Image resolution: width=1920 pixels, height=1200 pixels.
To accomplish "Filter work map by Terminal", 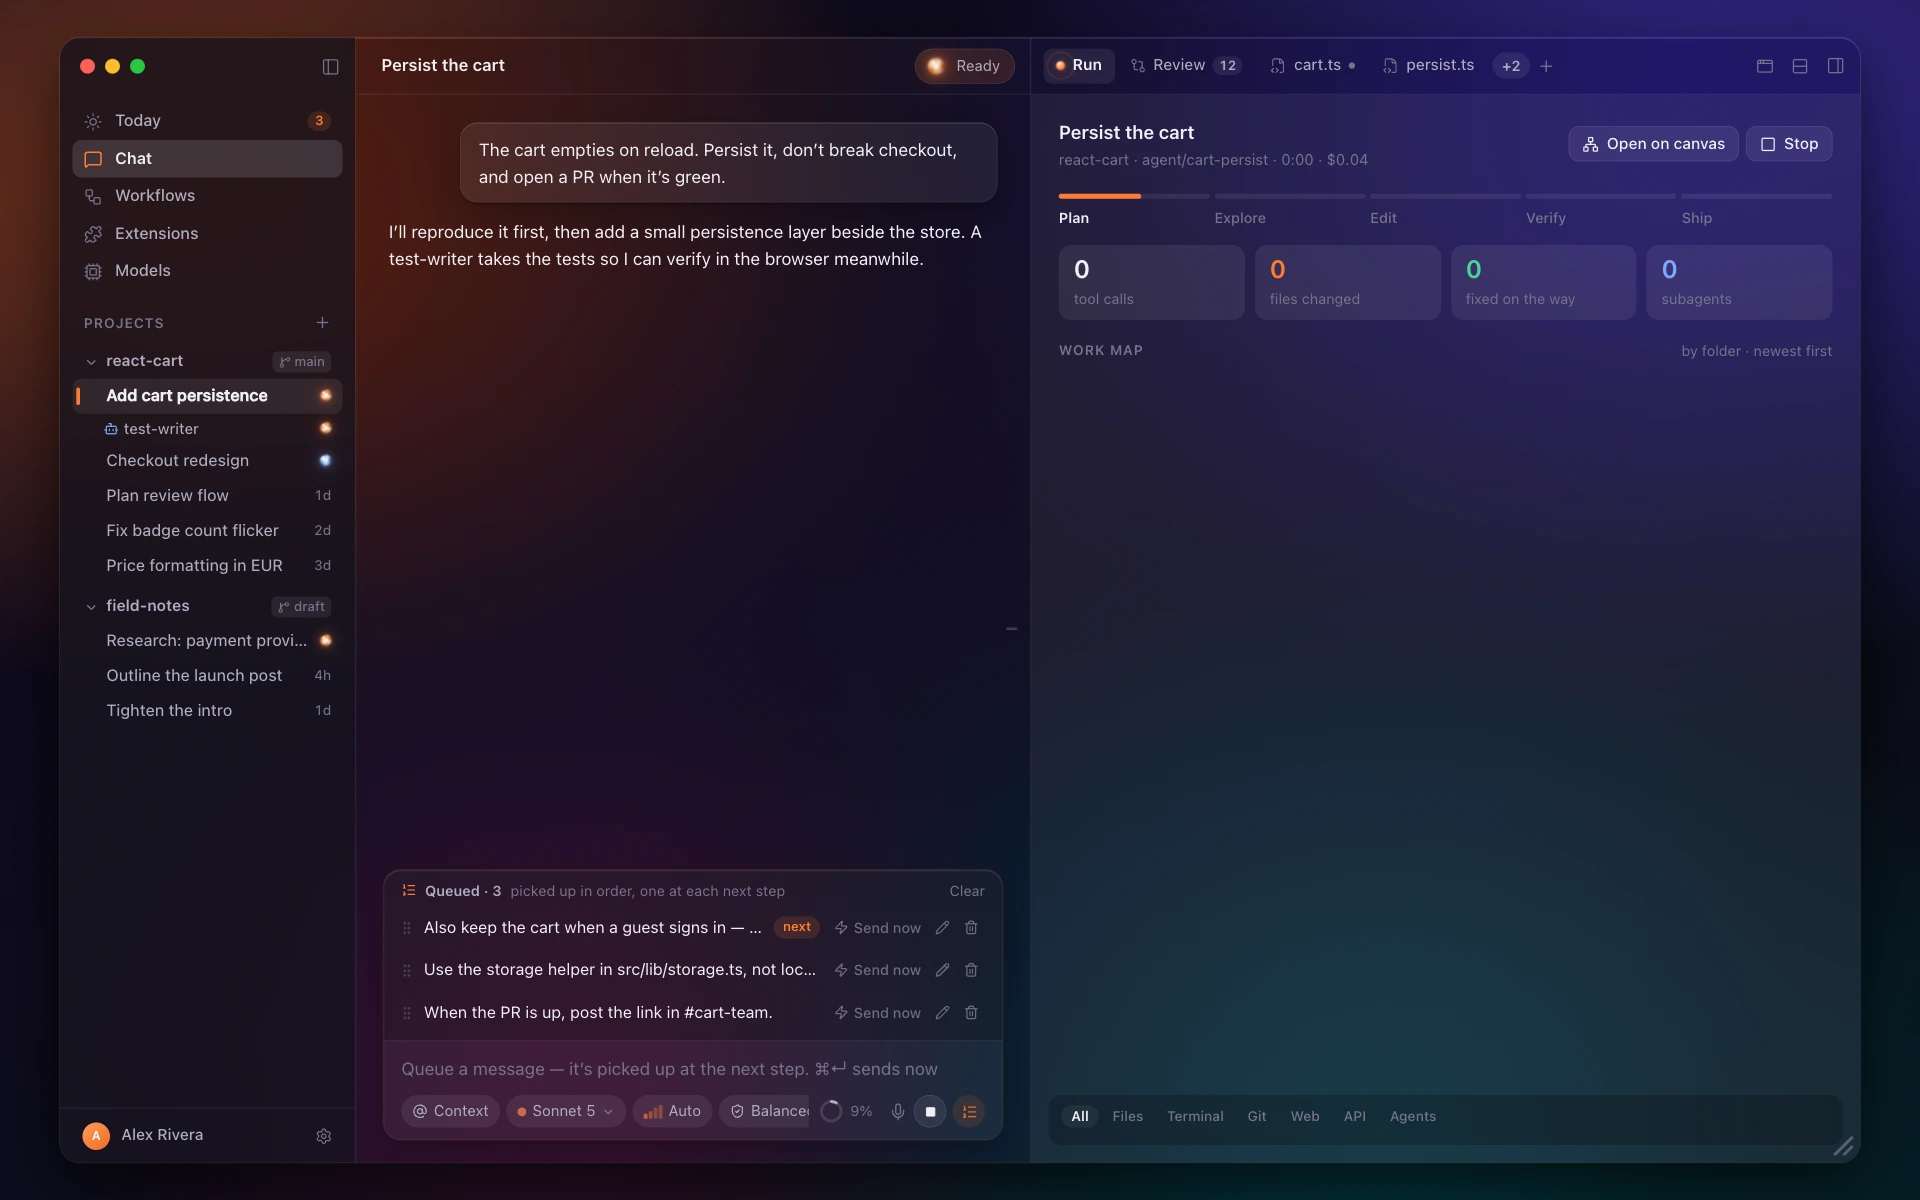I will click(x=1195, y=1116).
